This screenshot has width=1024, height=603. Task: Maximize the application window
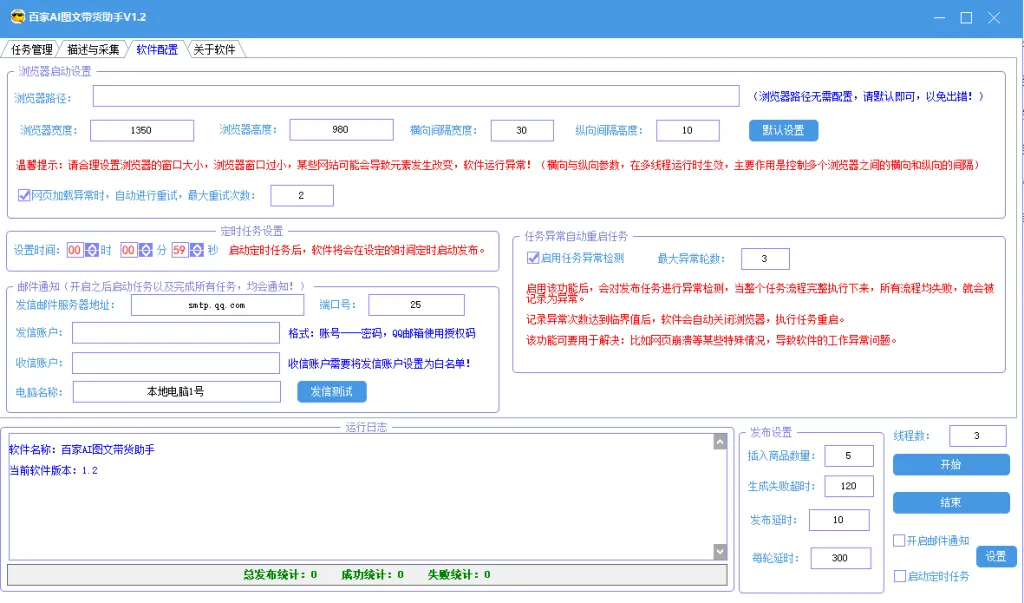[967, 18]
